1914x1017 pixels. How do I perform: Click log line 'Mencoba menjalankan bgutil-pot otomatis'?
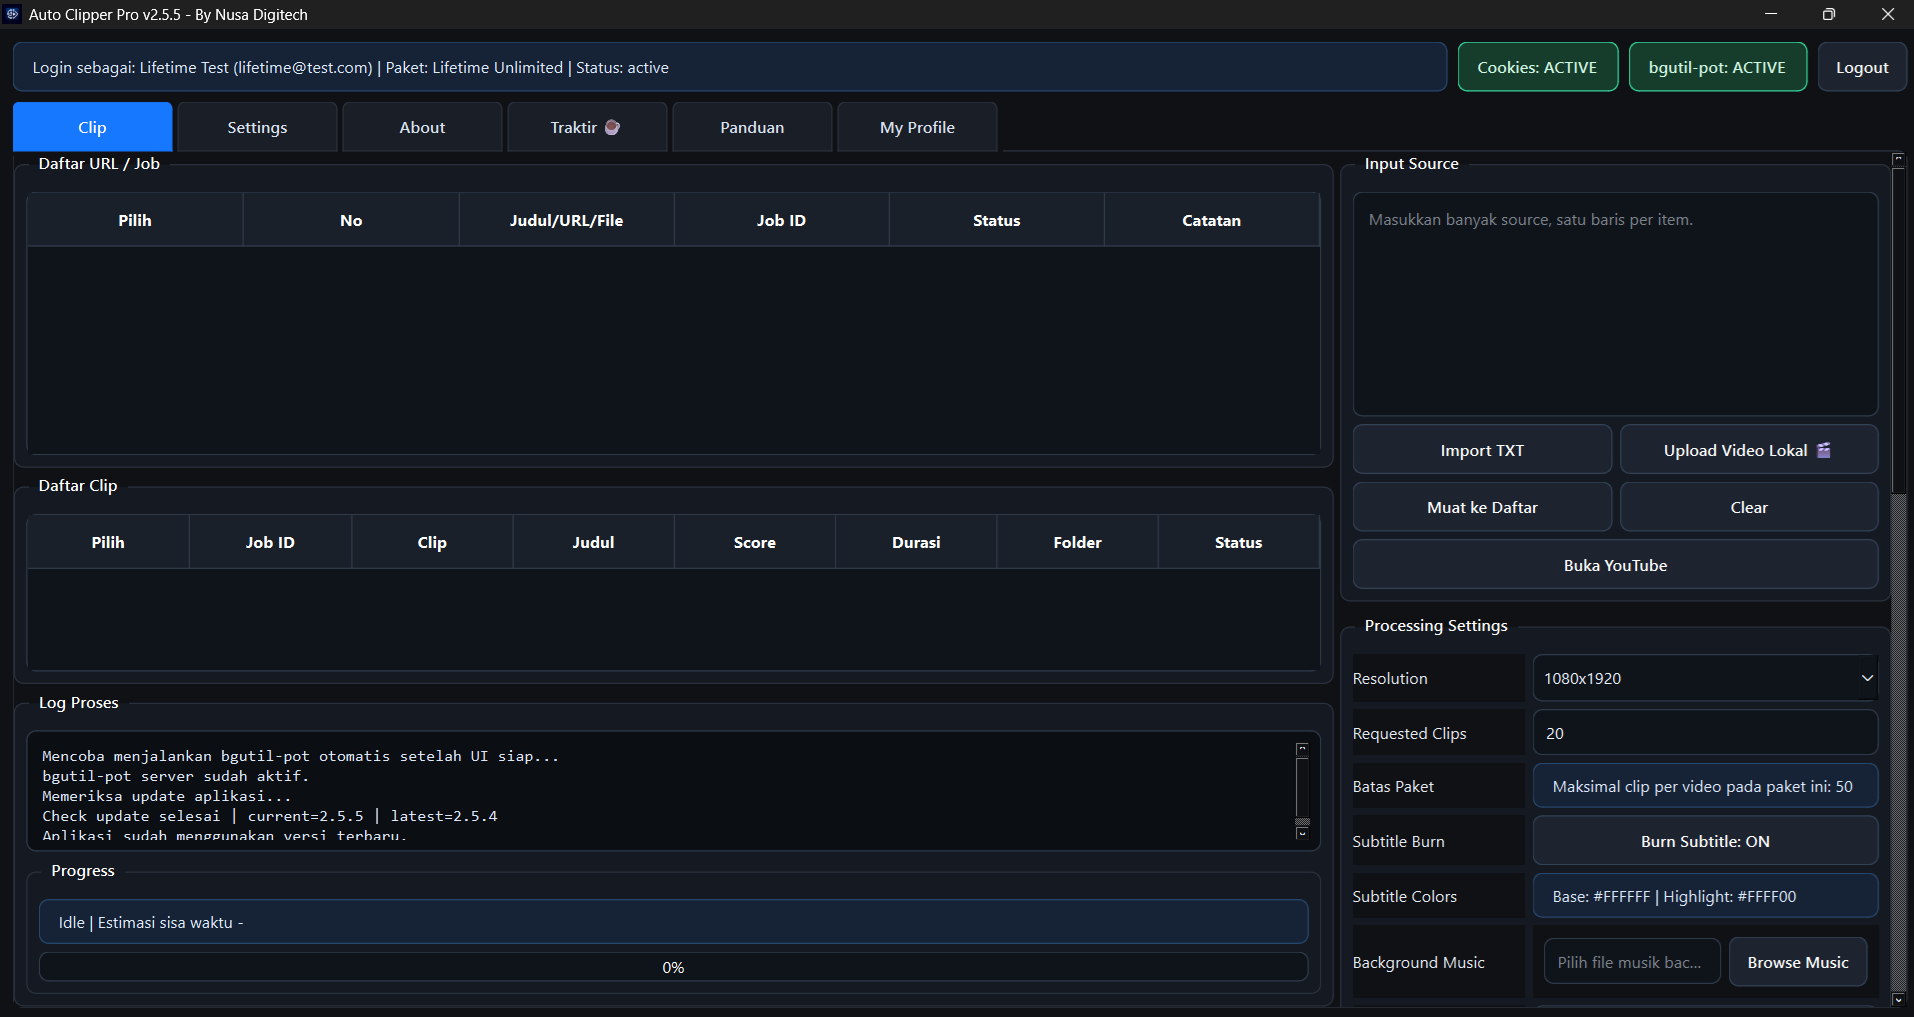(301, 756)
